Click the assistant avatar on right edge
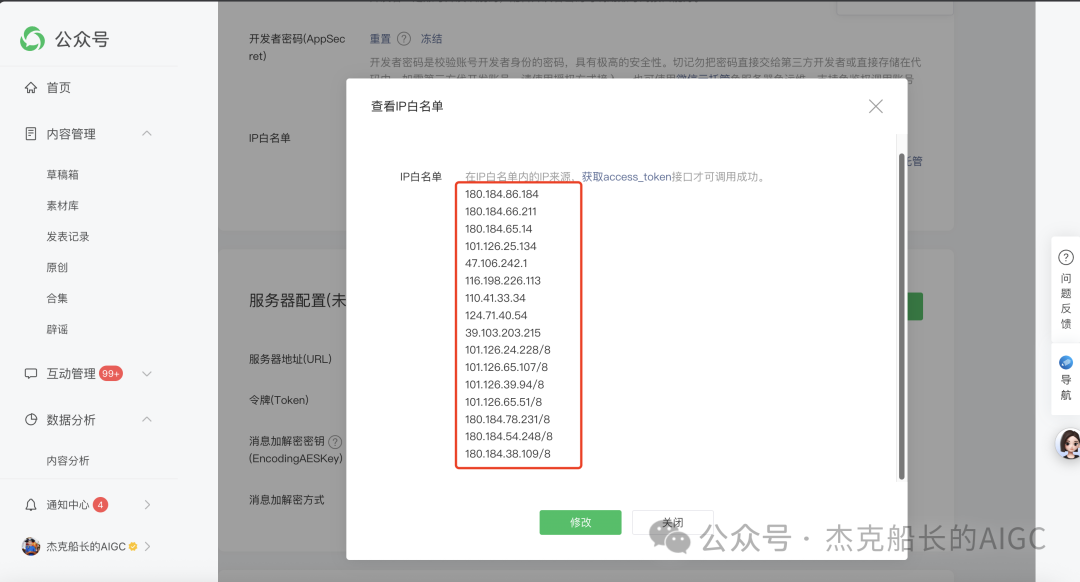Image resolution: width=1080 pixels, height=582 pixels. point(1068,444)
